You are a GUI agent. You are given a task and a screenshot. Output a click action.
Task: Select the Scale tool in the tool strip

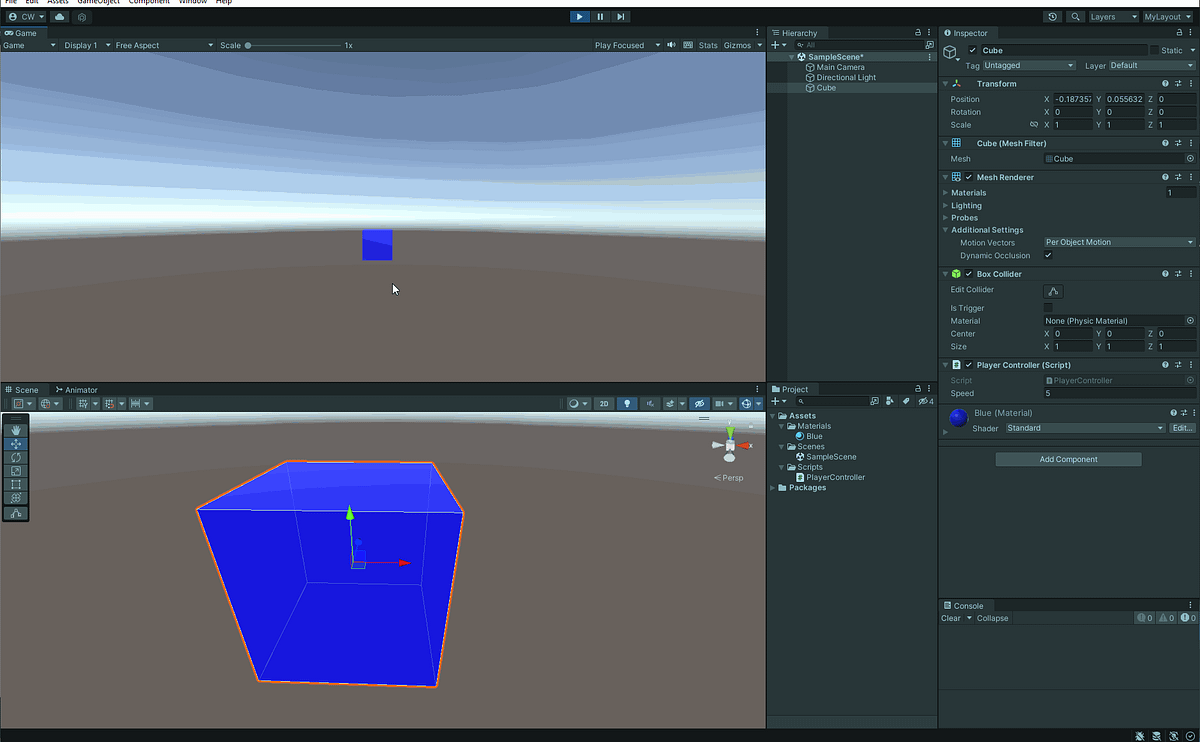tap(16, 470)
